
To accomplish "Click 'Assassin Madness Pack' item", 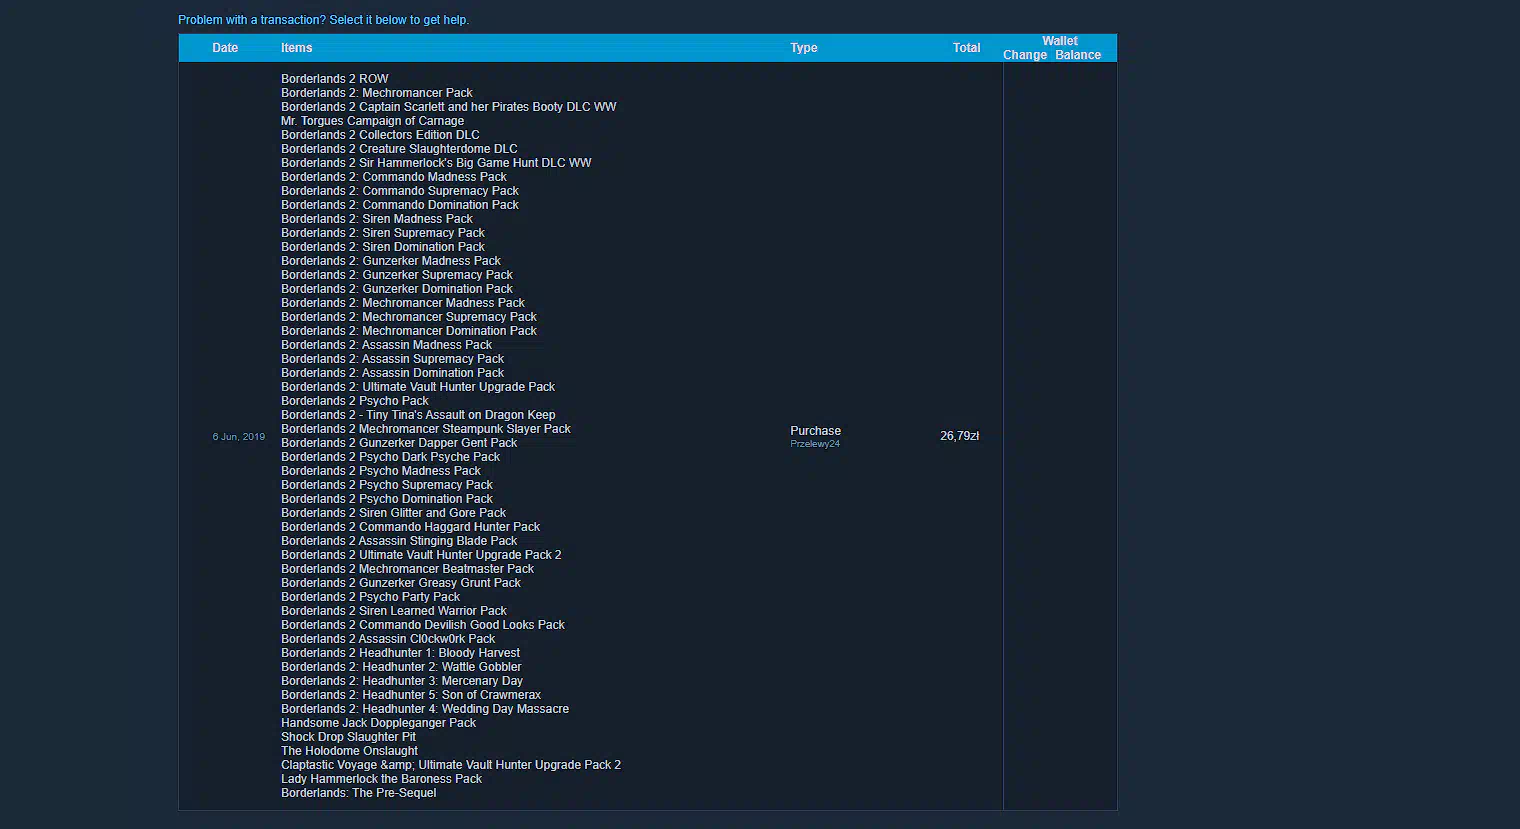I will click(x=387, y=345).
